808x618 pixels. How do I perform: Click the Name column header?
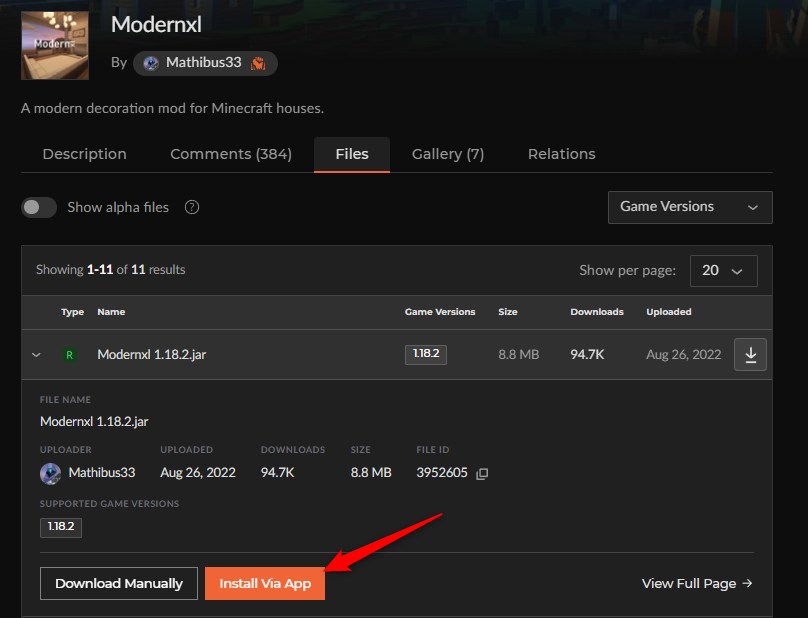click(x=111, y=312)
